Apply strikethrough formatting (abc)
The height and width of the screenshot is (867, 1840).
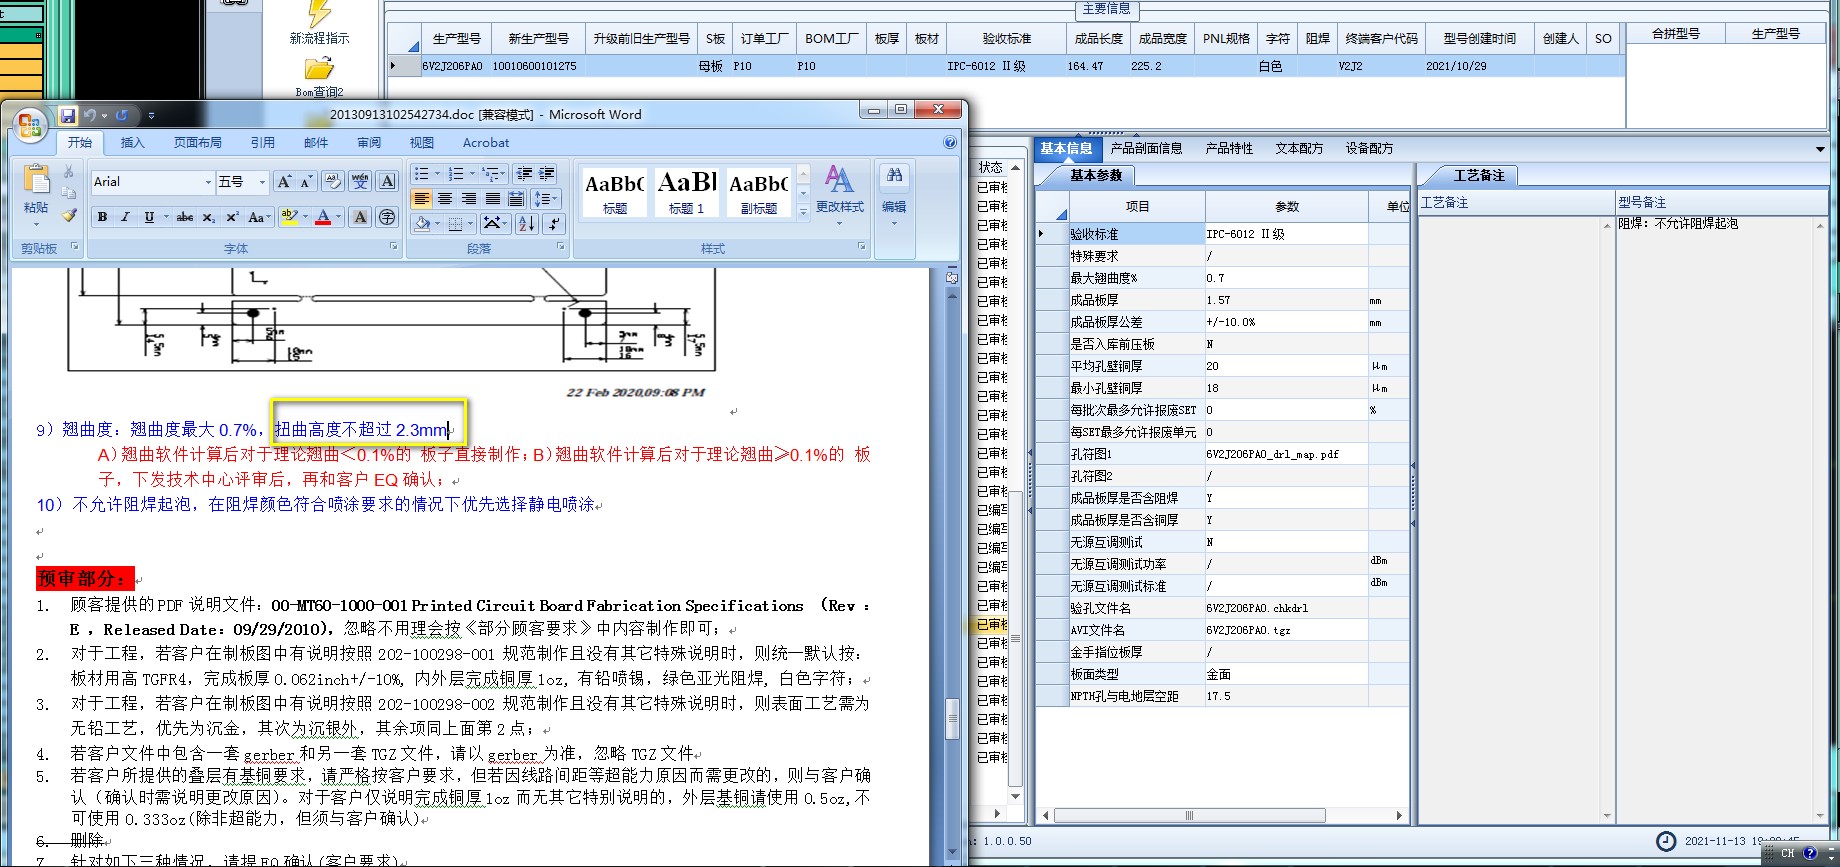pos(185,217)
